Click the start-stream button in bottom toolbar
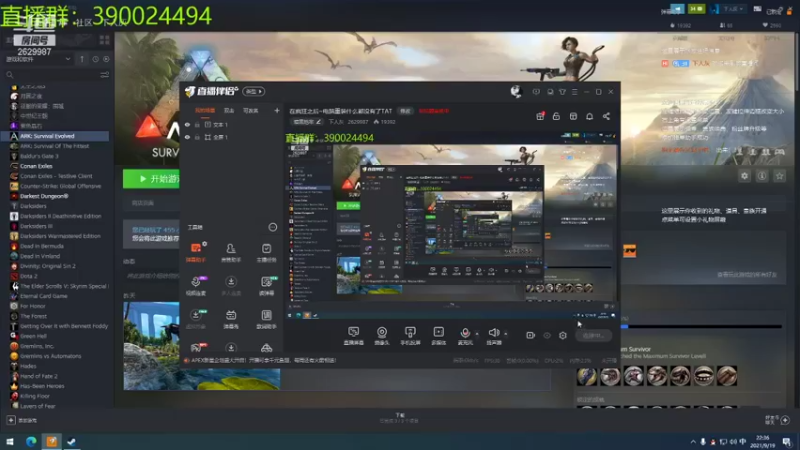 point(593,335)
